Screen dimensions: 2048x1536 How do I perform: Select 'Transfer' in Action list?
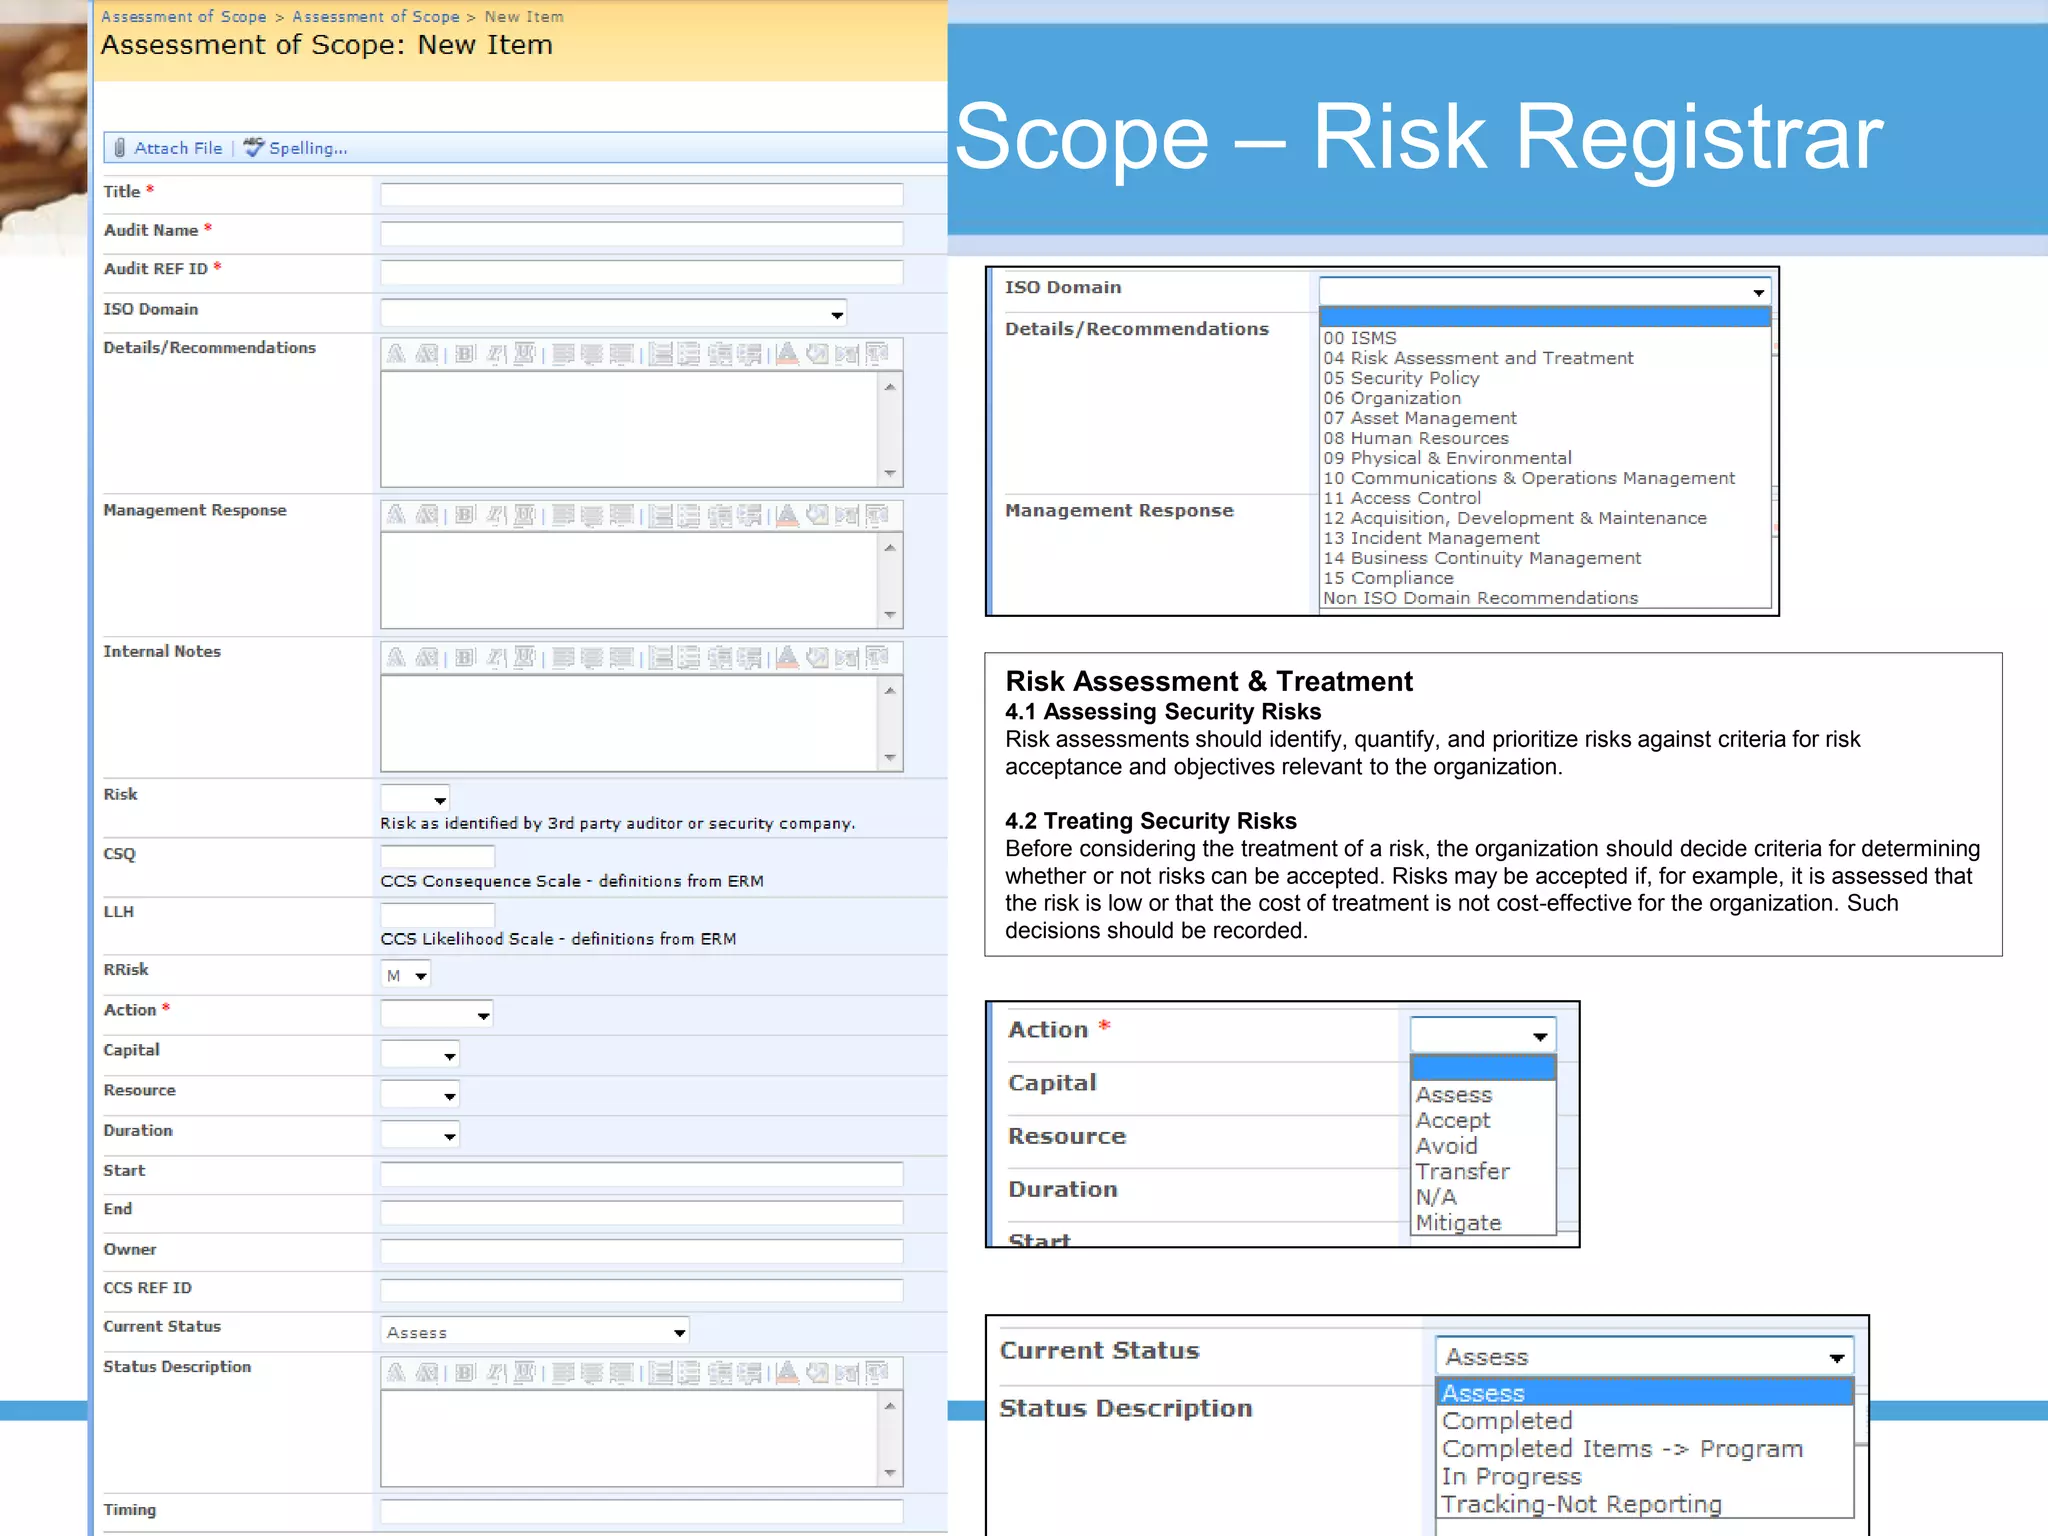[1462, 1171]
